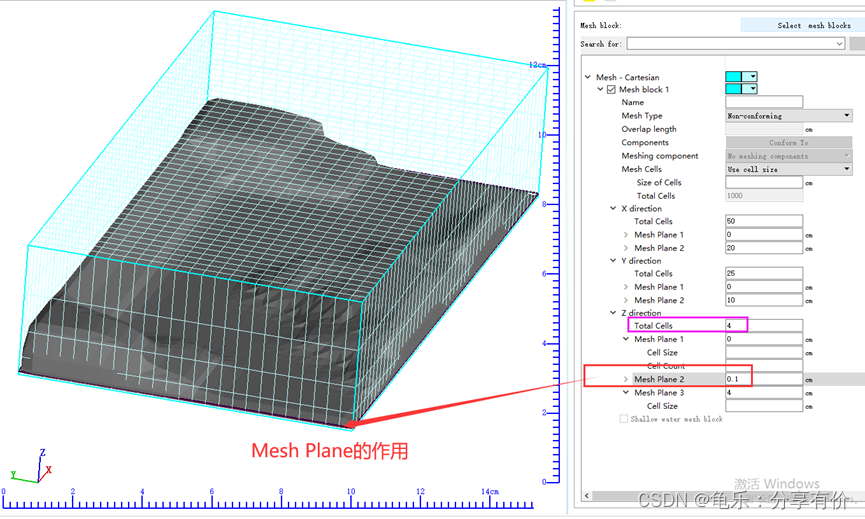865x519 pixels.
Task: Select the X direction Mesh Plane 1 value
Action: coord(764,235)
